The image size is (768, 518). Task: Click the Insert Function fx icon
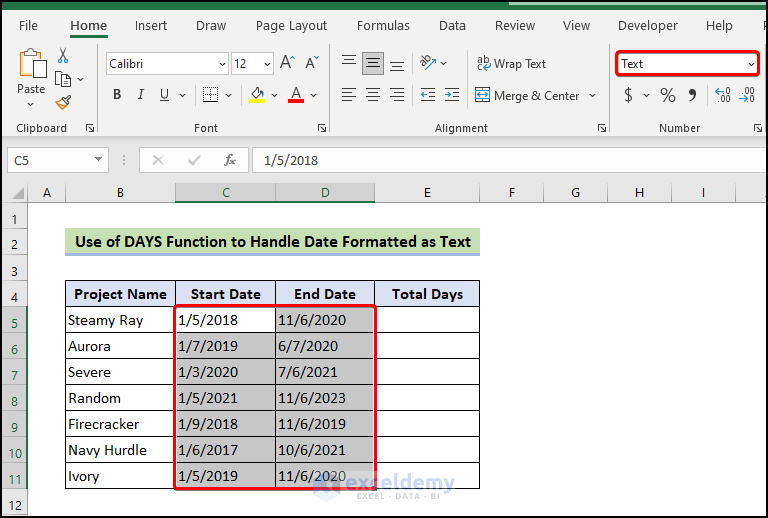pyautogui.click(x=229, y=160)
